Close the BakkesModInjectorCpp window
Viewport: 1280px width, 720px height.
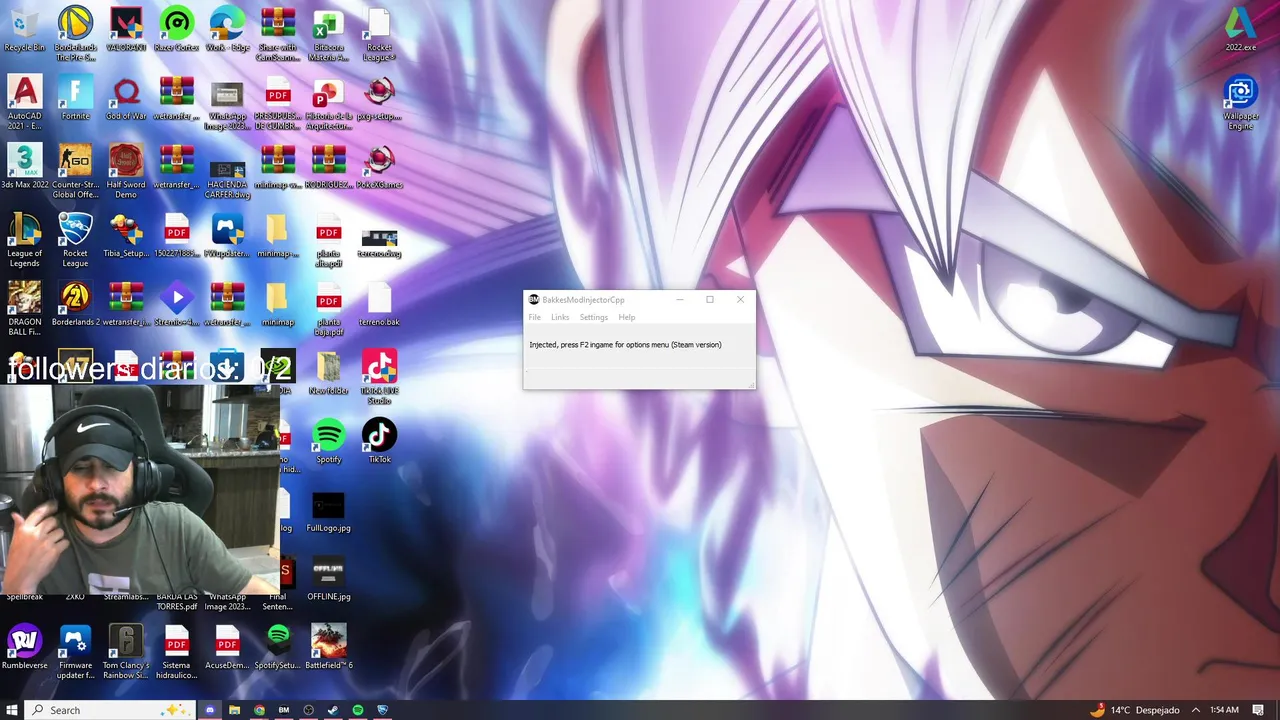coord(740,299)
